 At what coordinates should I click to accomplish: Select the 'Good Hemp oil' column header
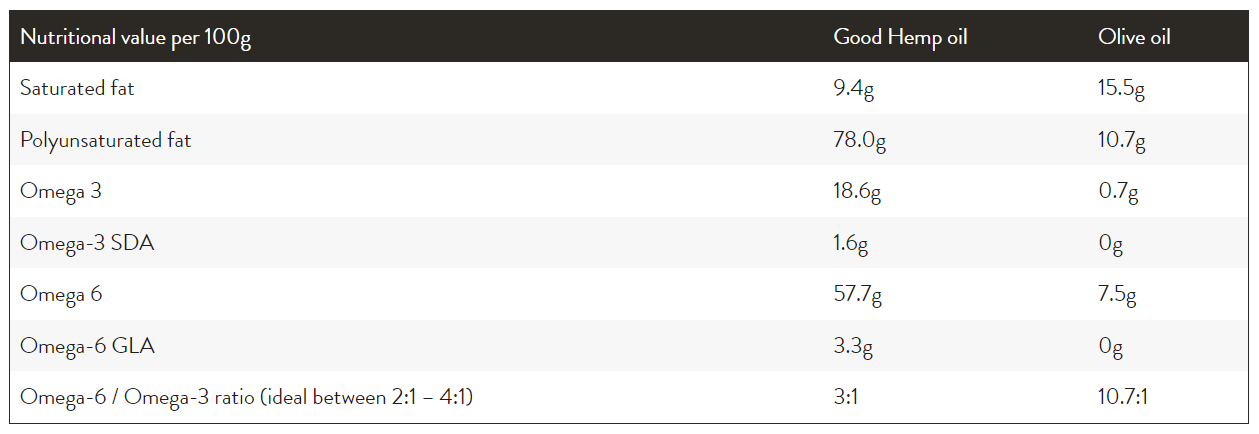[x=900, y=37]
